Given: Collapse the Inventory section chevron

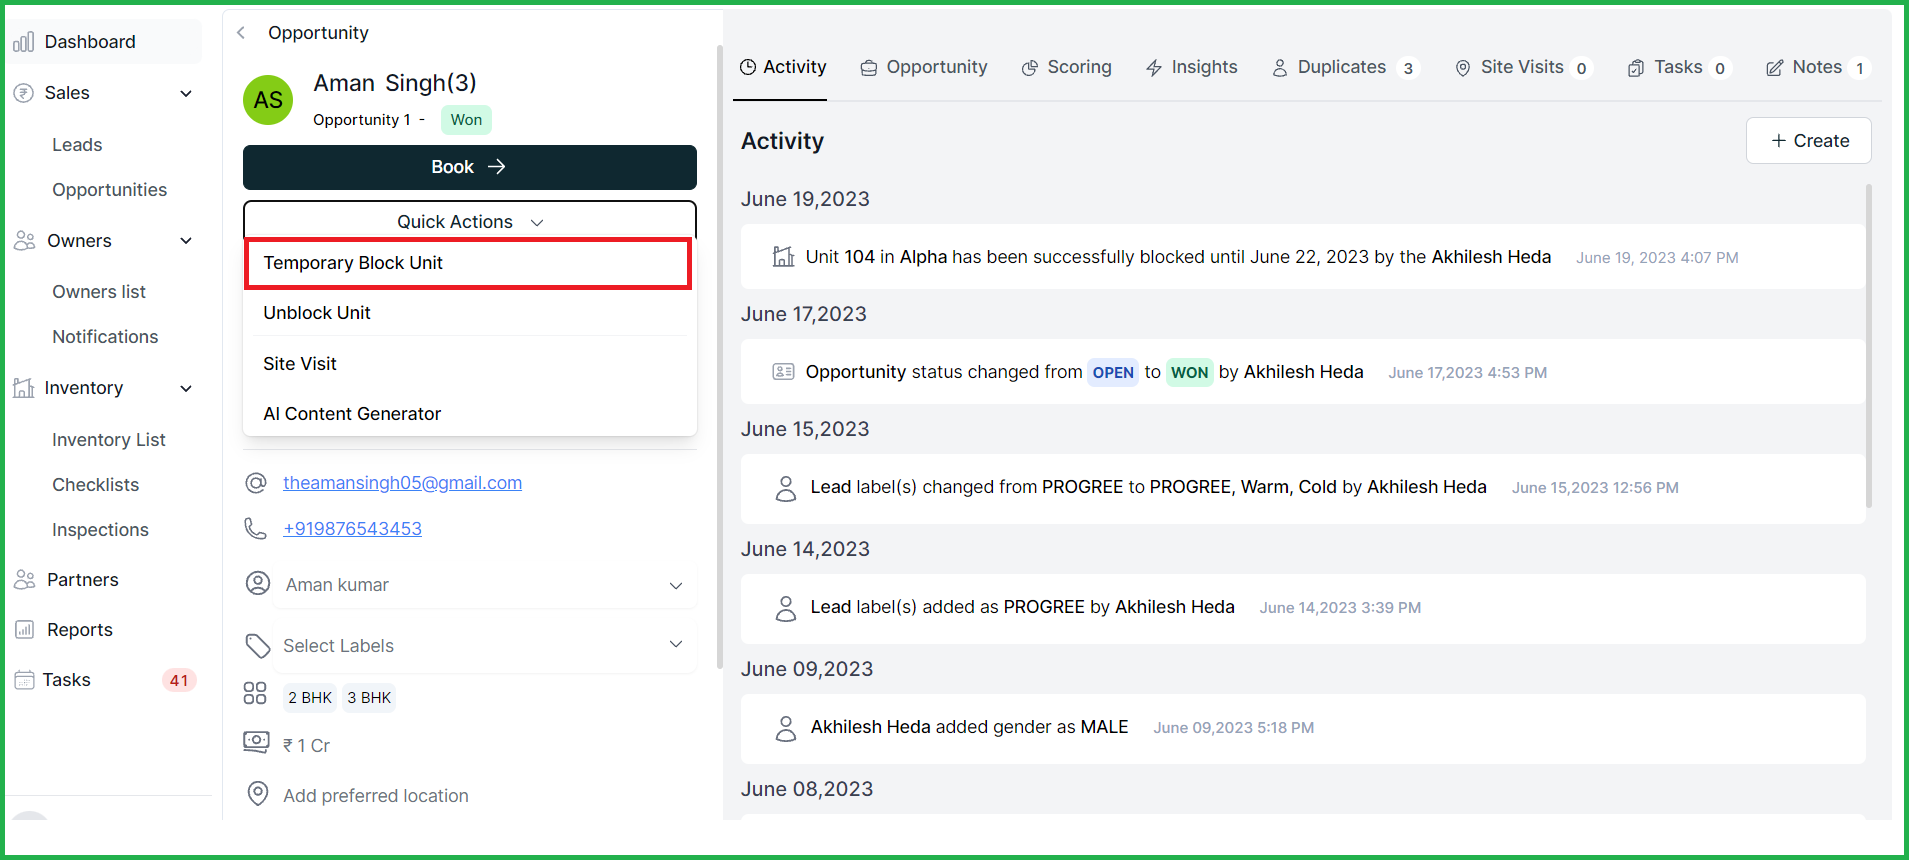Looking at the screenshot, I should [x=186, y=389].
